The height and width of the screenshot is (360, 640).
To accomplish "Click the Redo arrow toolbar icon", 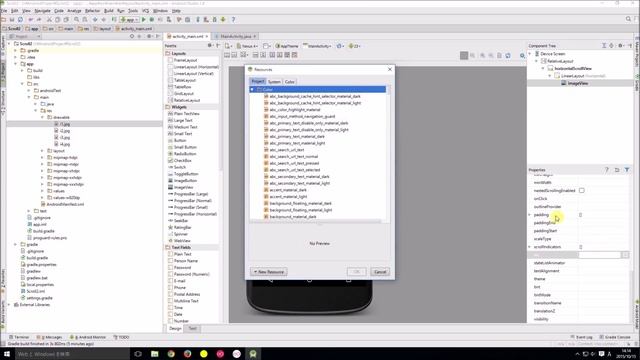I will tap(39, 20).
